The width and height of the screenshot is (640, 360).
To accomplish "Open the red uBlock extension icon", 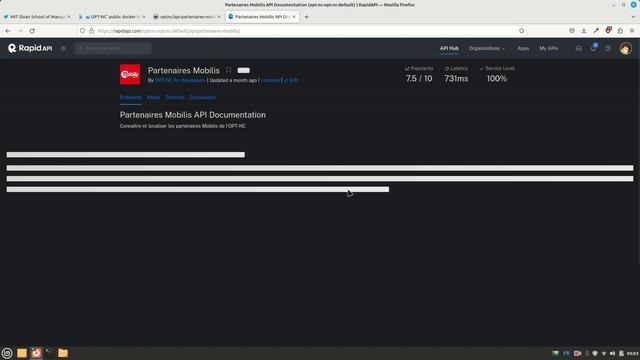I will click(608, 31).
